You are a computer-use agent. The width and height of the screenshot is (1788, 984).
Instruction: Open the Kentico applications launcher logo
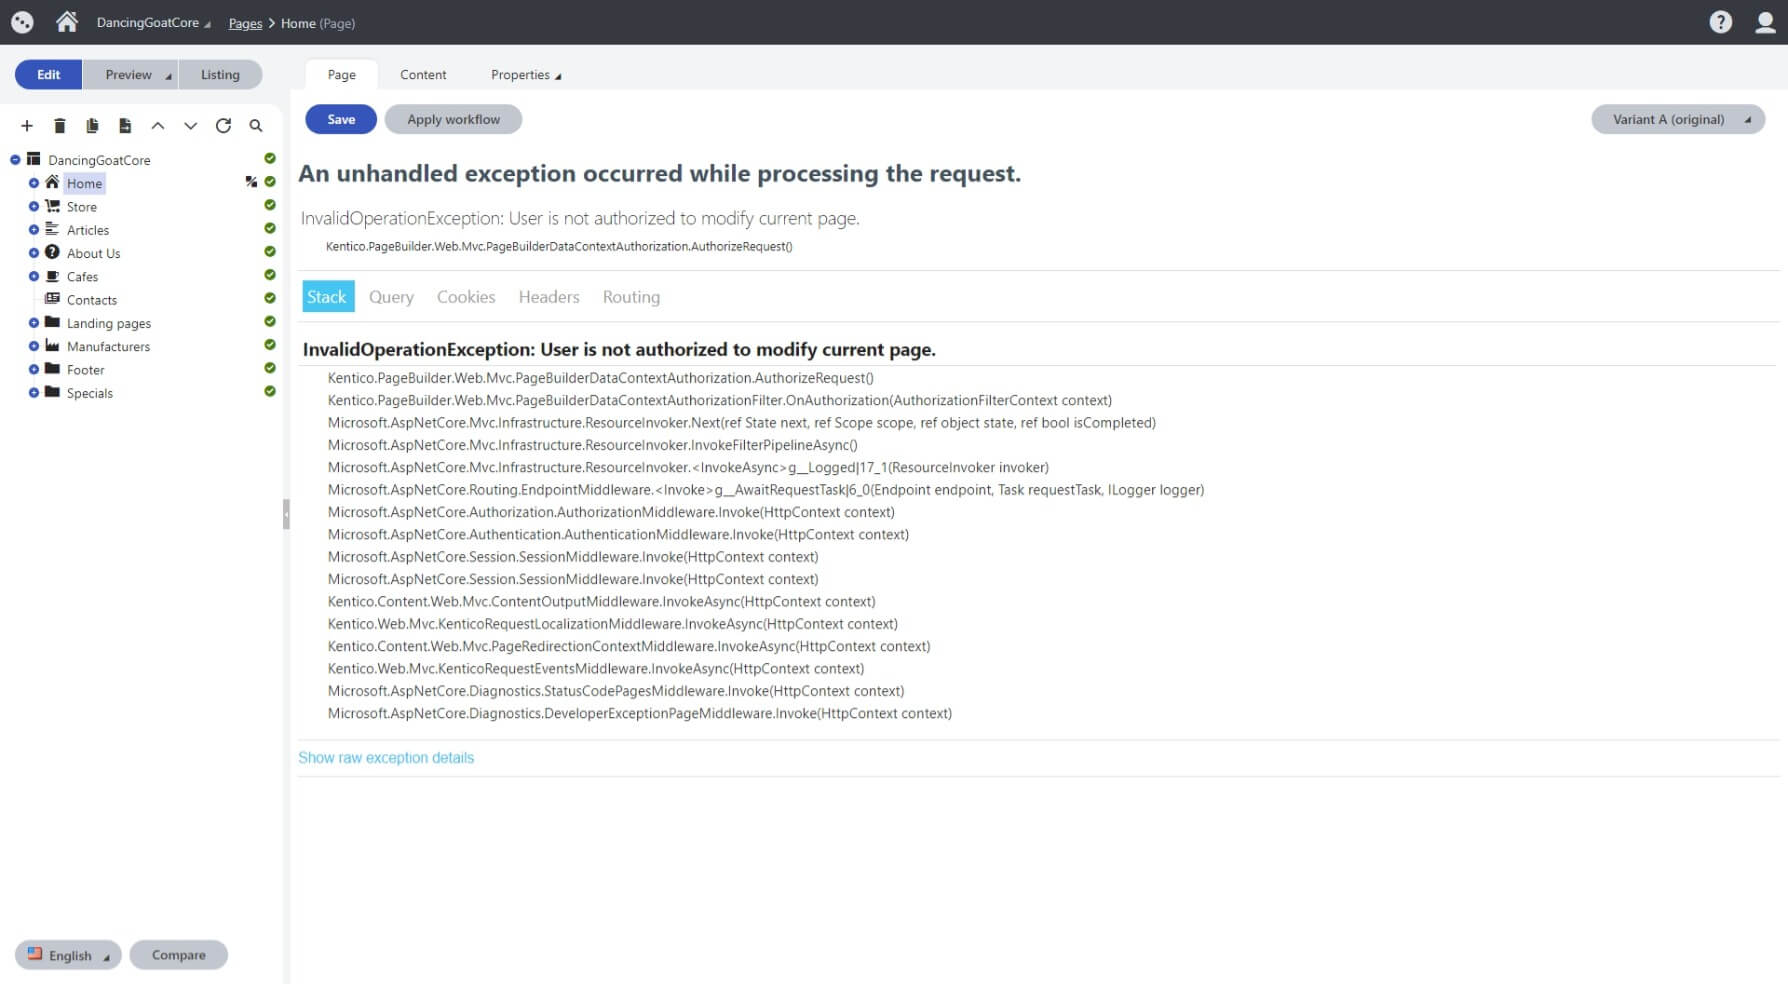[22, 22]
